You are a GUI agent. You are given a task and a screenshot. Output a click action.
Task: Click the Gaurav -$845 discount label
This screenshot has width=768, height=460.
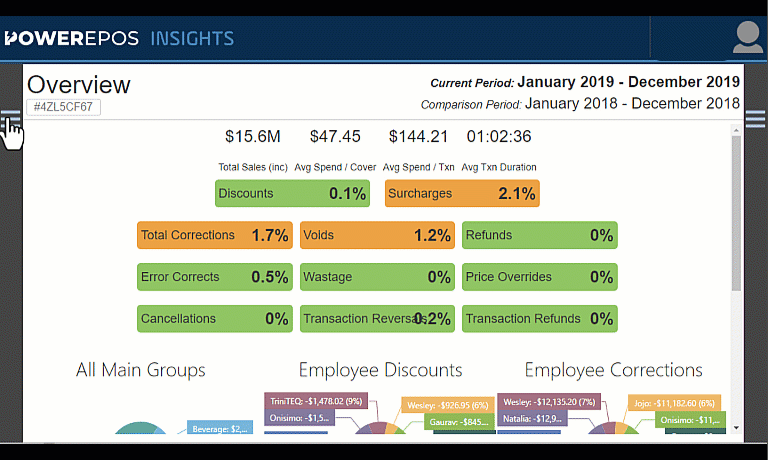pos(458,422)
